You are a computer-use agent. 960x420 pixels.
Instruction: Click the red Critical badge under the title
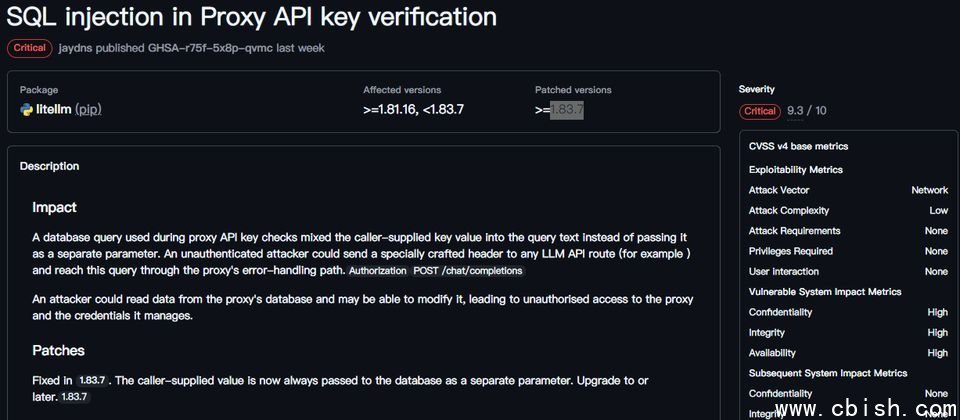point(28,48)
